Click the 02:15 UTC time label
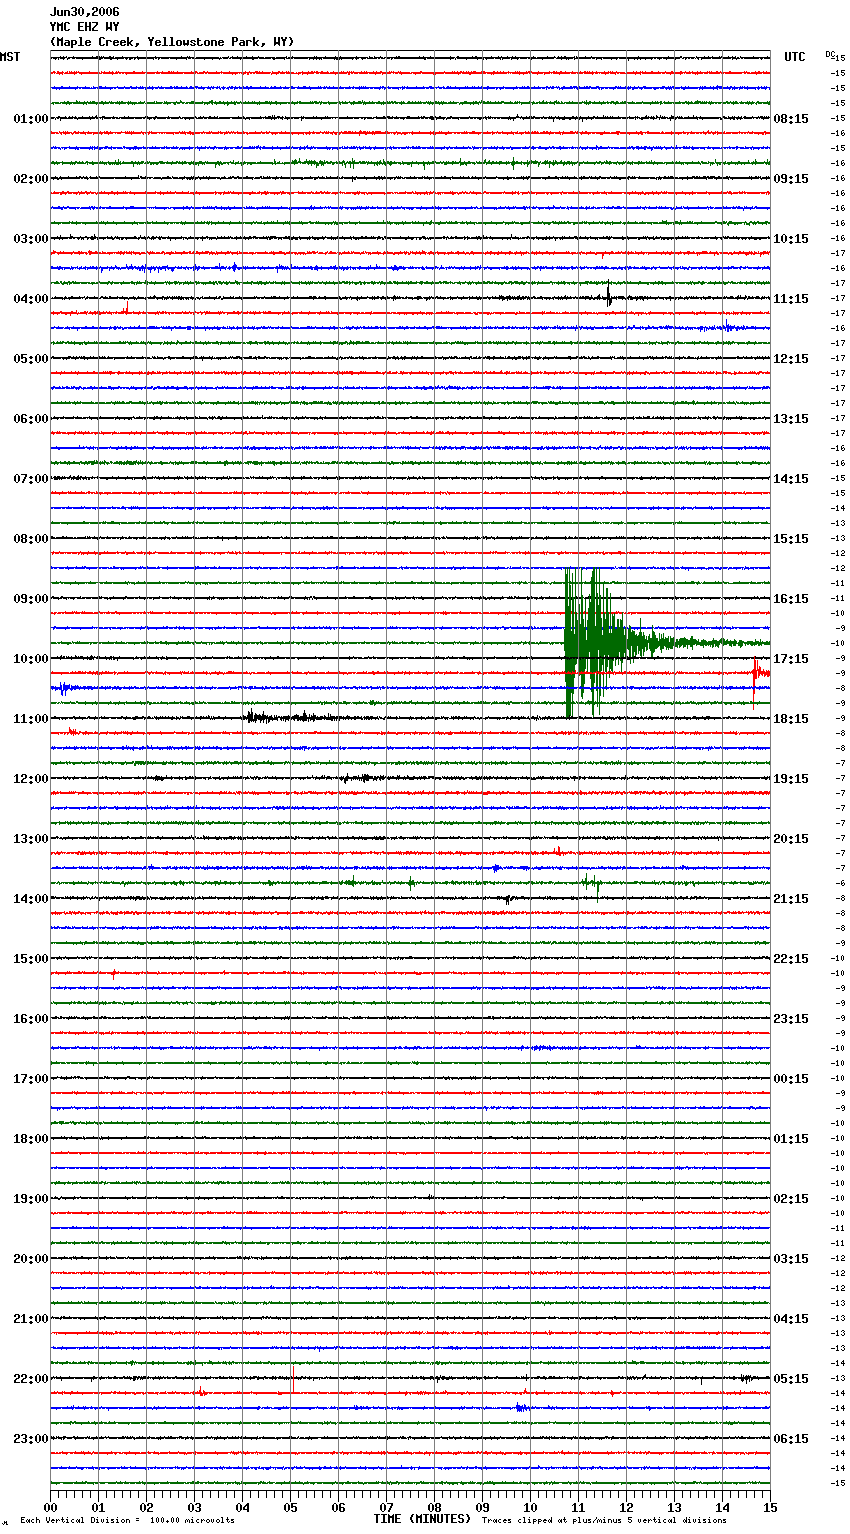850x1534 pixels. click(791, 1199)
